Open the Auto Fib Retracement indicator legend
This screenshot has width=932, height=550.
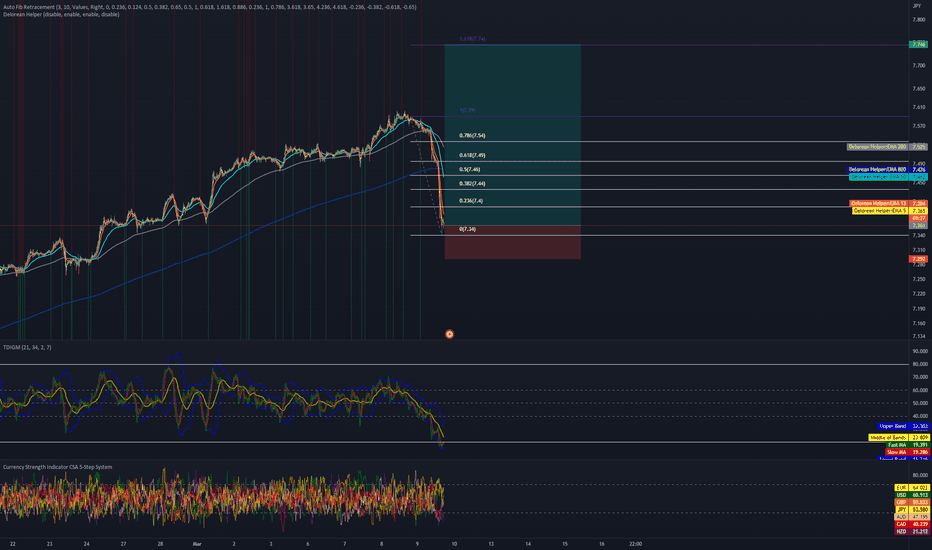(x=209, y=7)
